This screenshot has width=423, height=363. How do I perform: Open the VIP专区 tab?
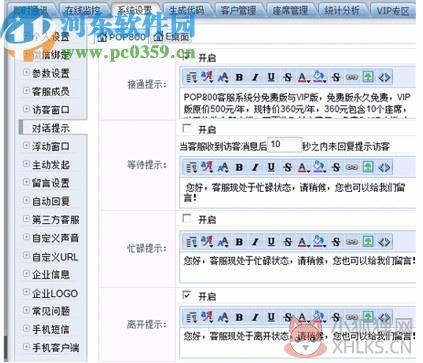coord(393,11)
